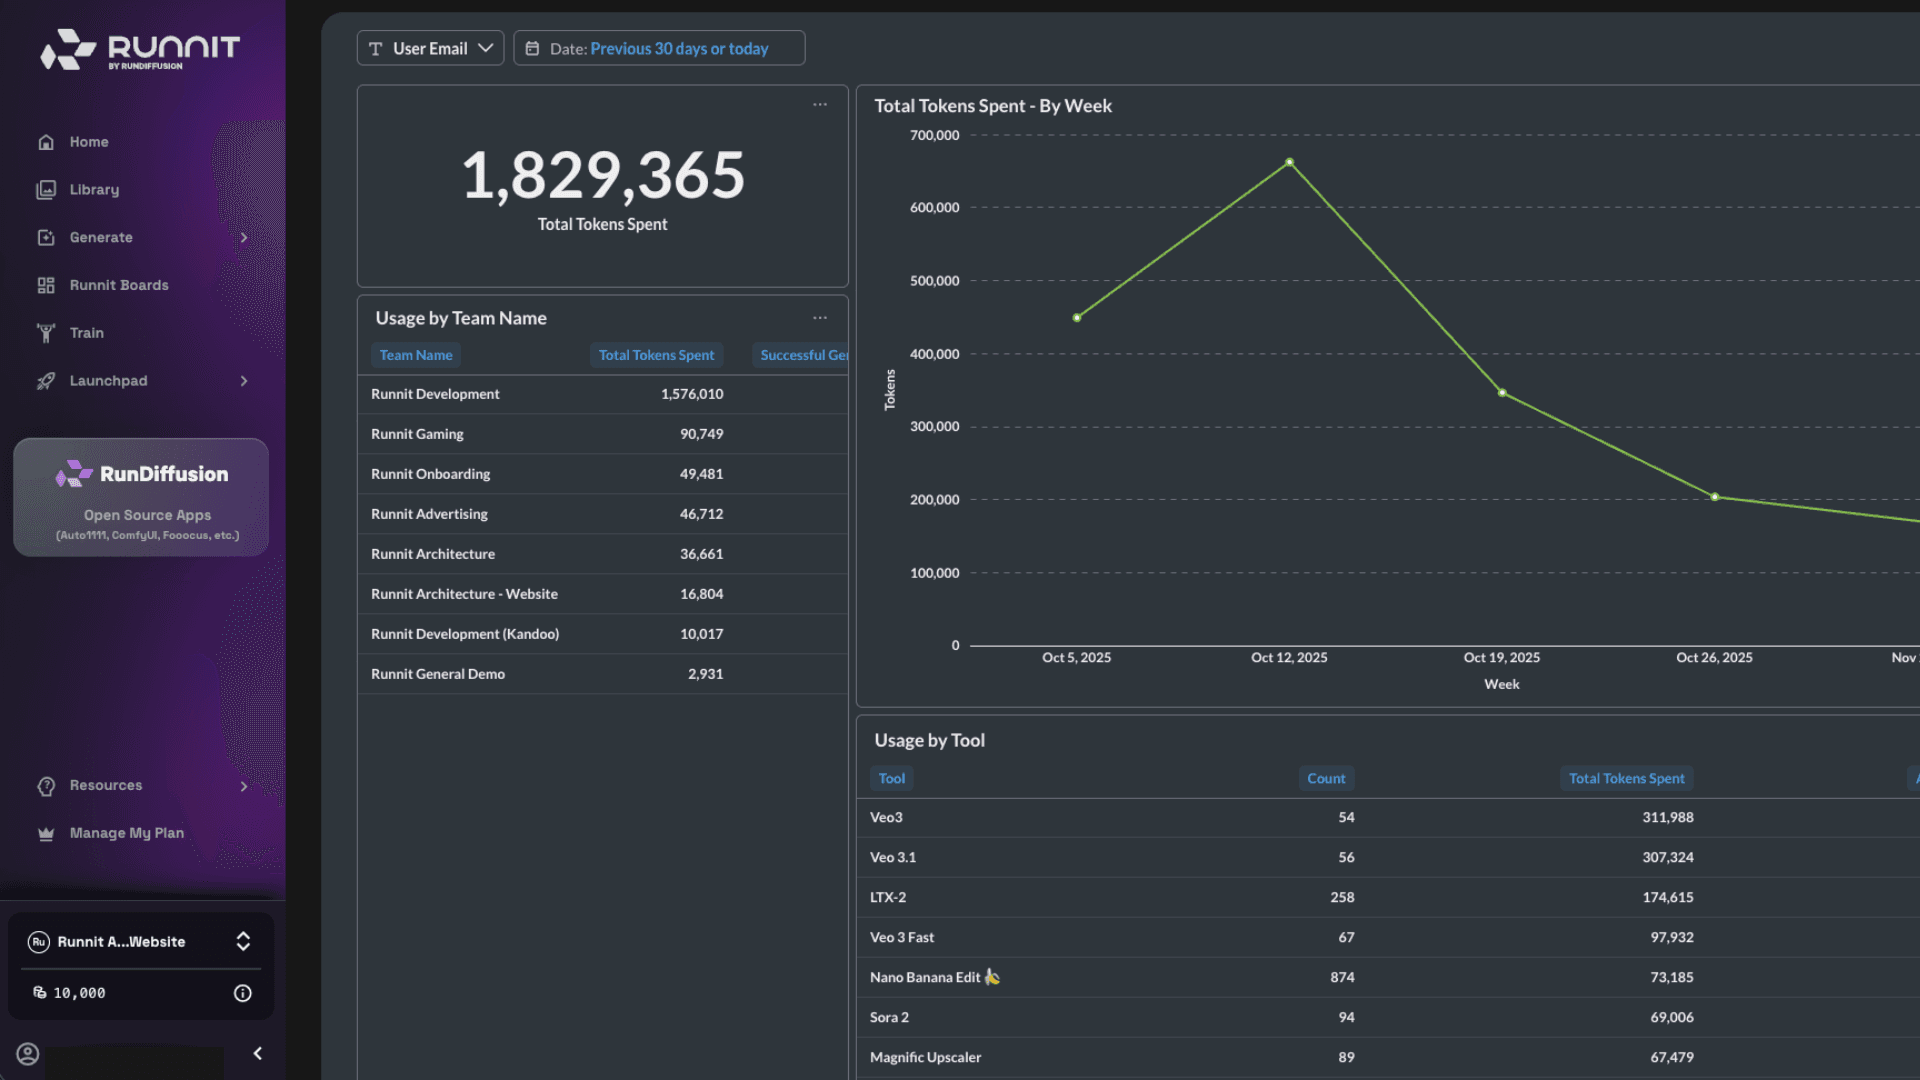Click the 874 count for Nano Banana Edit
1920x1080 pixels.
pos(1342,978)
